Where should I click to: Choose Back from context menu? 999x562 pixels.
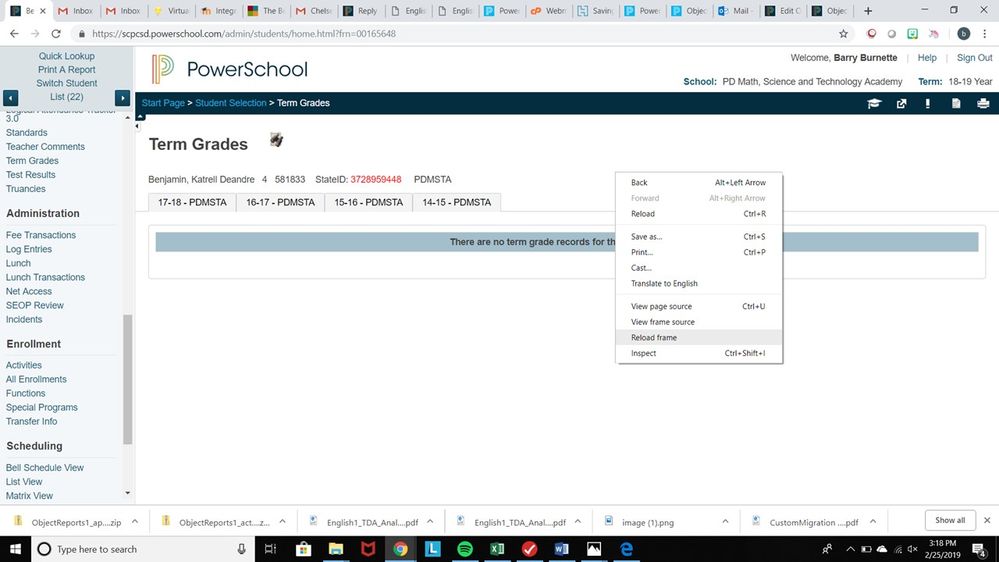699,182
